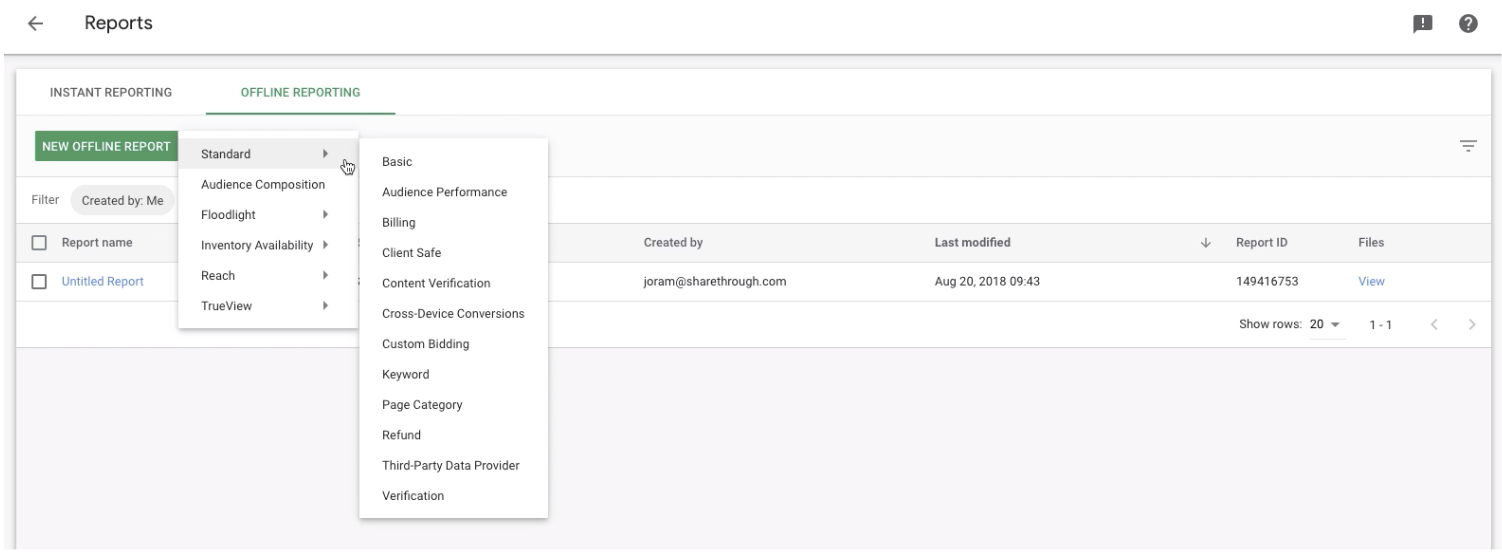Open the help question mark icon
The image size is (1502, 560).
[x=1469, y=23]
